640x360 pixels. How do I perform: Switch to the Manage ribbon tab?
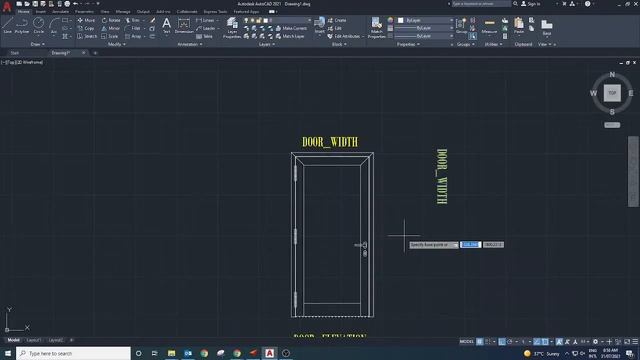coord(123,12)
